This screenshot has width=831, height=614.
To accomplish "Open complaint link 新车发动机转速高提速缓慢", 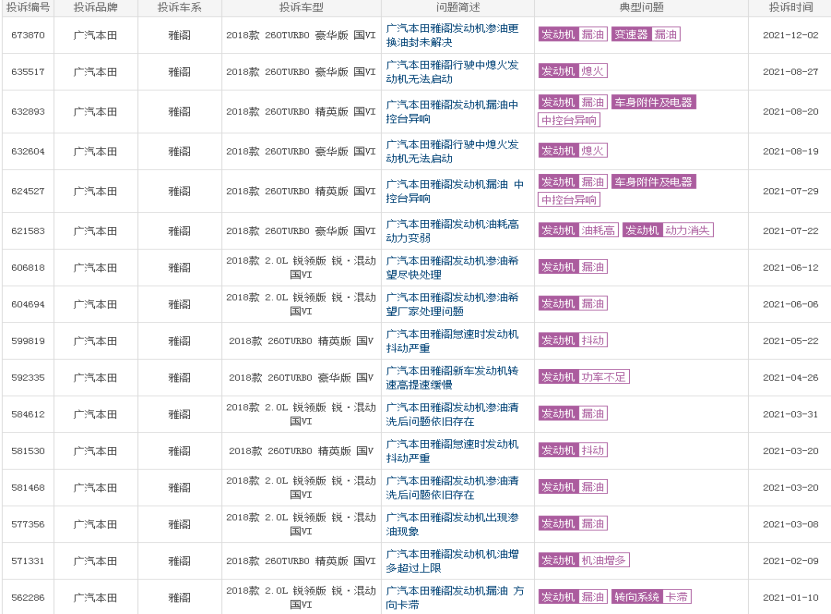I will tap(452, 378).
